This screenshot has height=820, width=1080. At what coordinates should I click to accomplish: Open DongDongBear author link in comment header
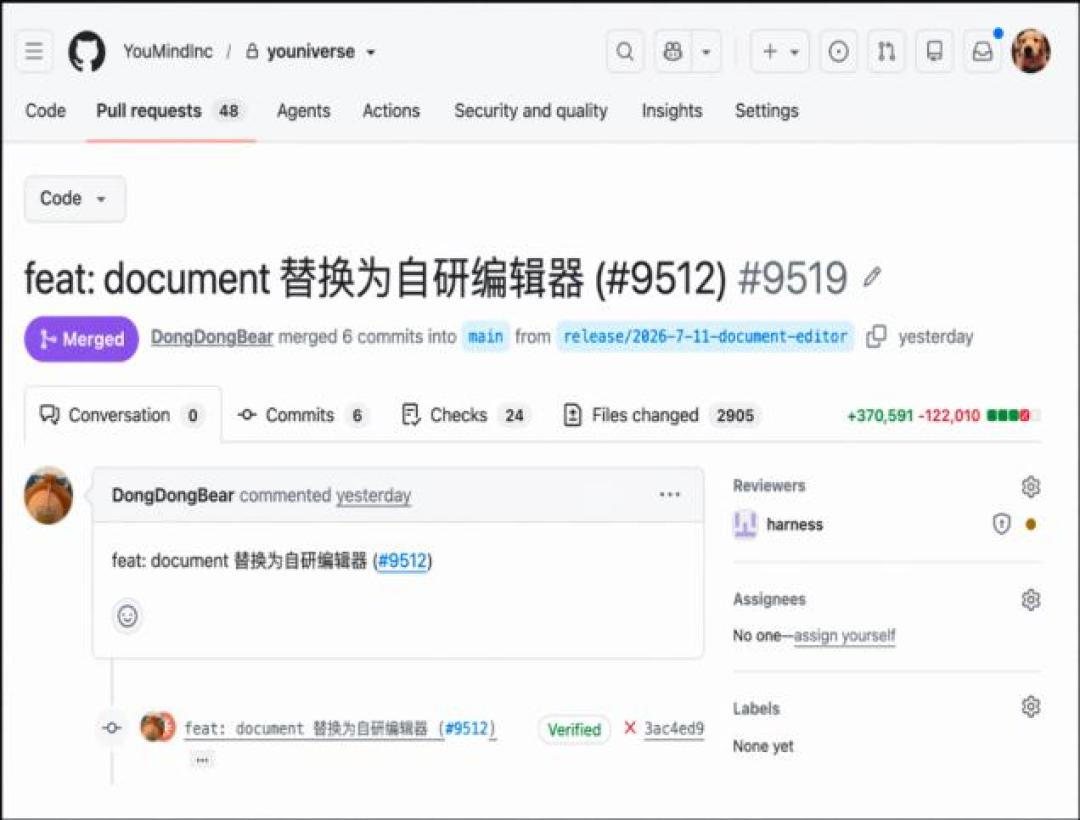173,495
